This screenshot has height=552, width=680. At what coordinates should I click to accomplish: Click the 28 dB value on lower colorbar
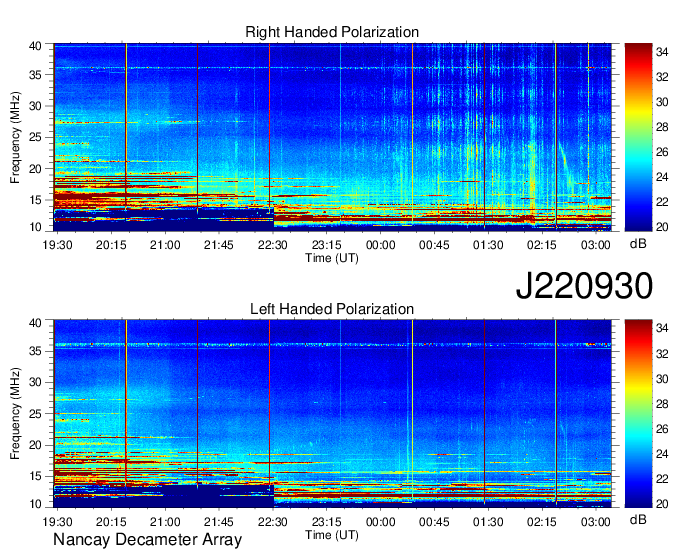coord(662,404)
